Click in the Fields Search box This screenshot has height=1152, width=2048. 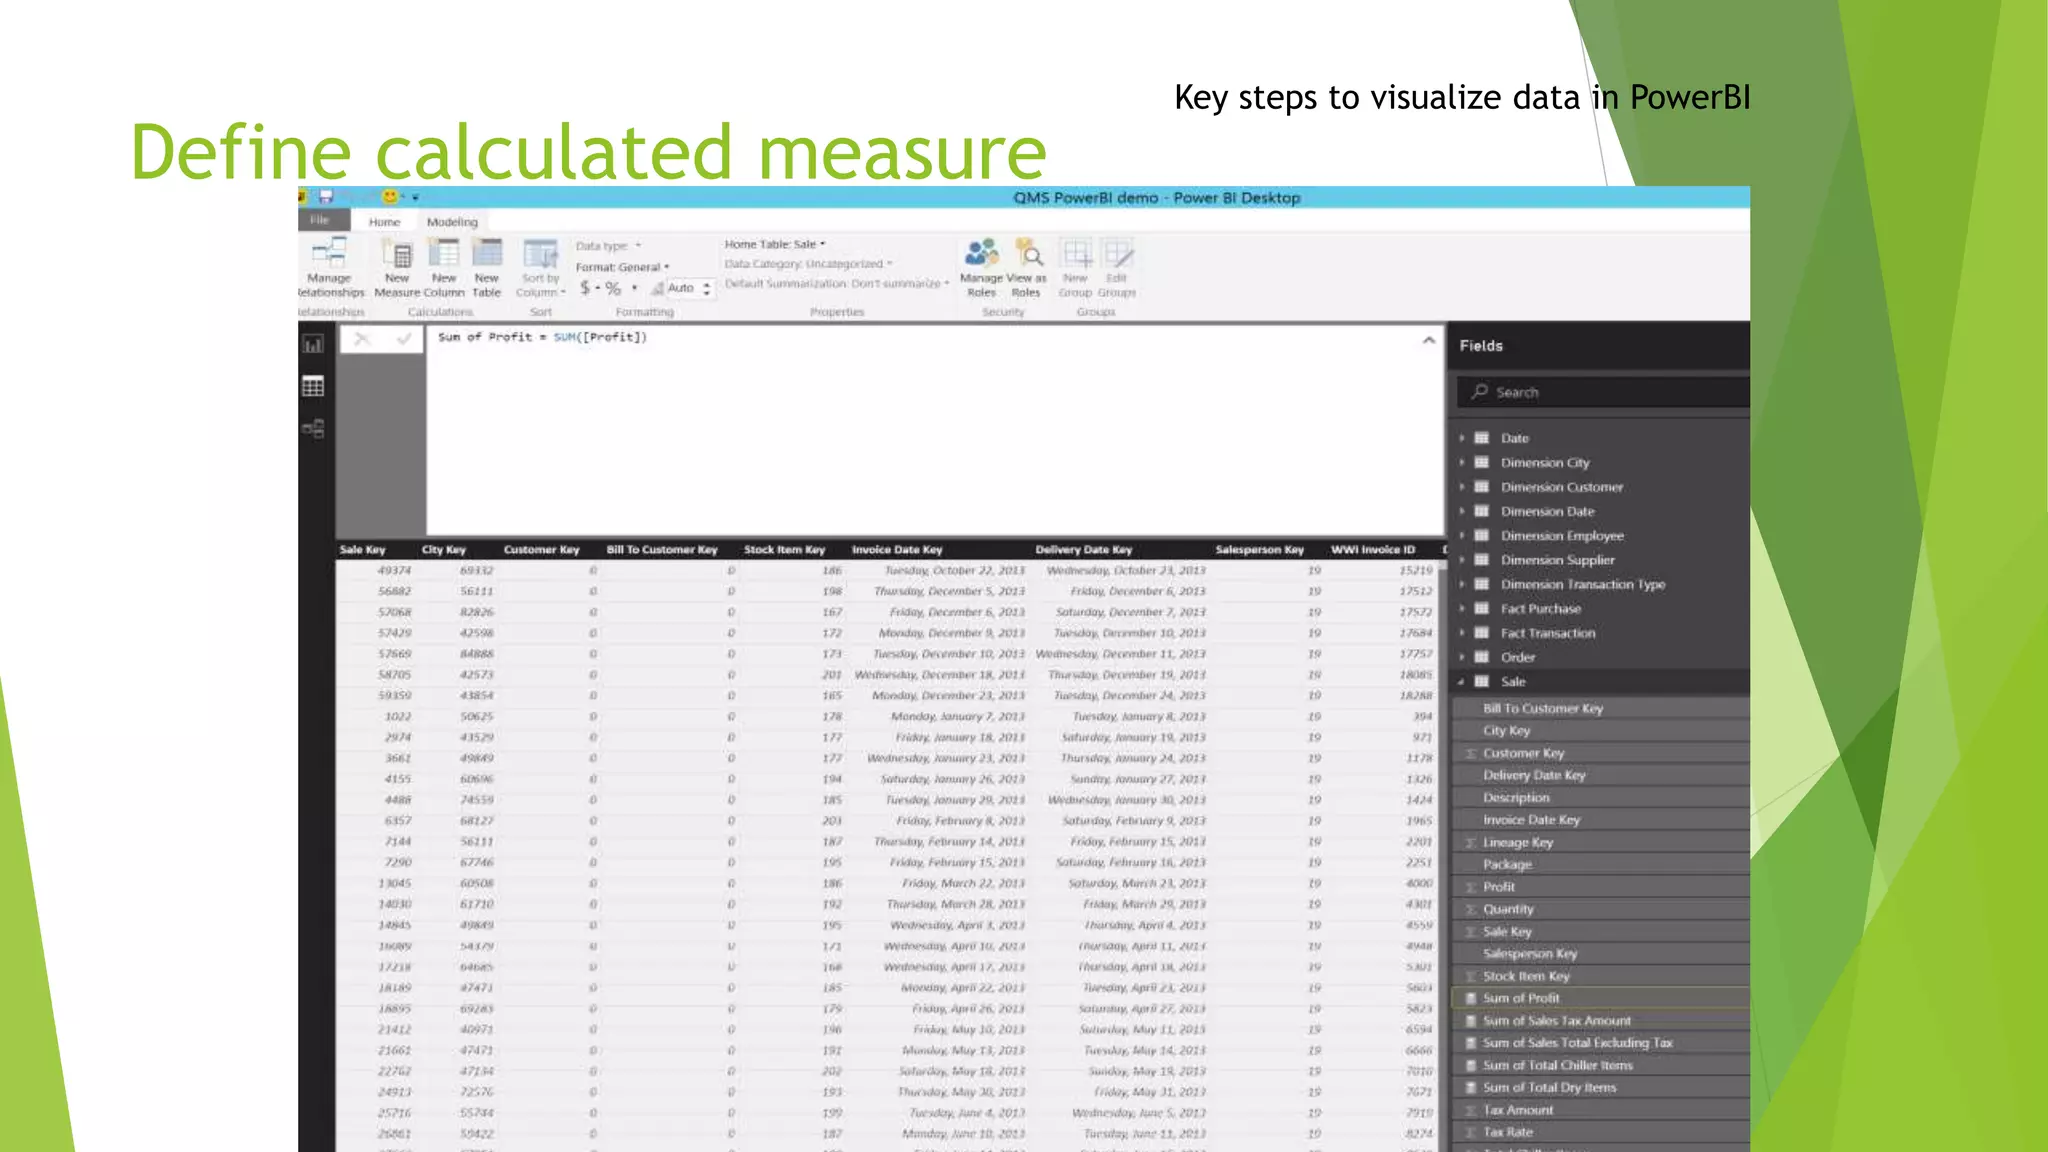[1602, 392]
